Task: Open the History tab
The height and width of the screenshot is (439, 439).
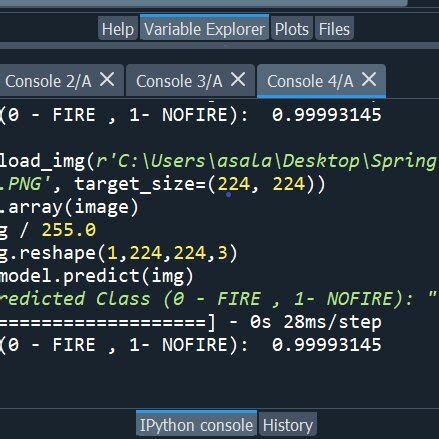Action: point(288,425)
